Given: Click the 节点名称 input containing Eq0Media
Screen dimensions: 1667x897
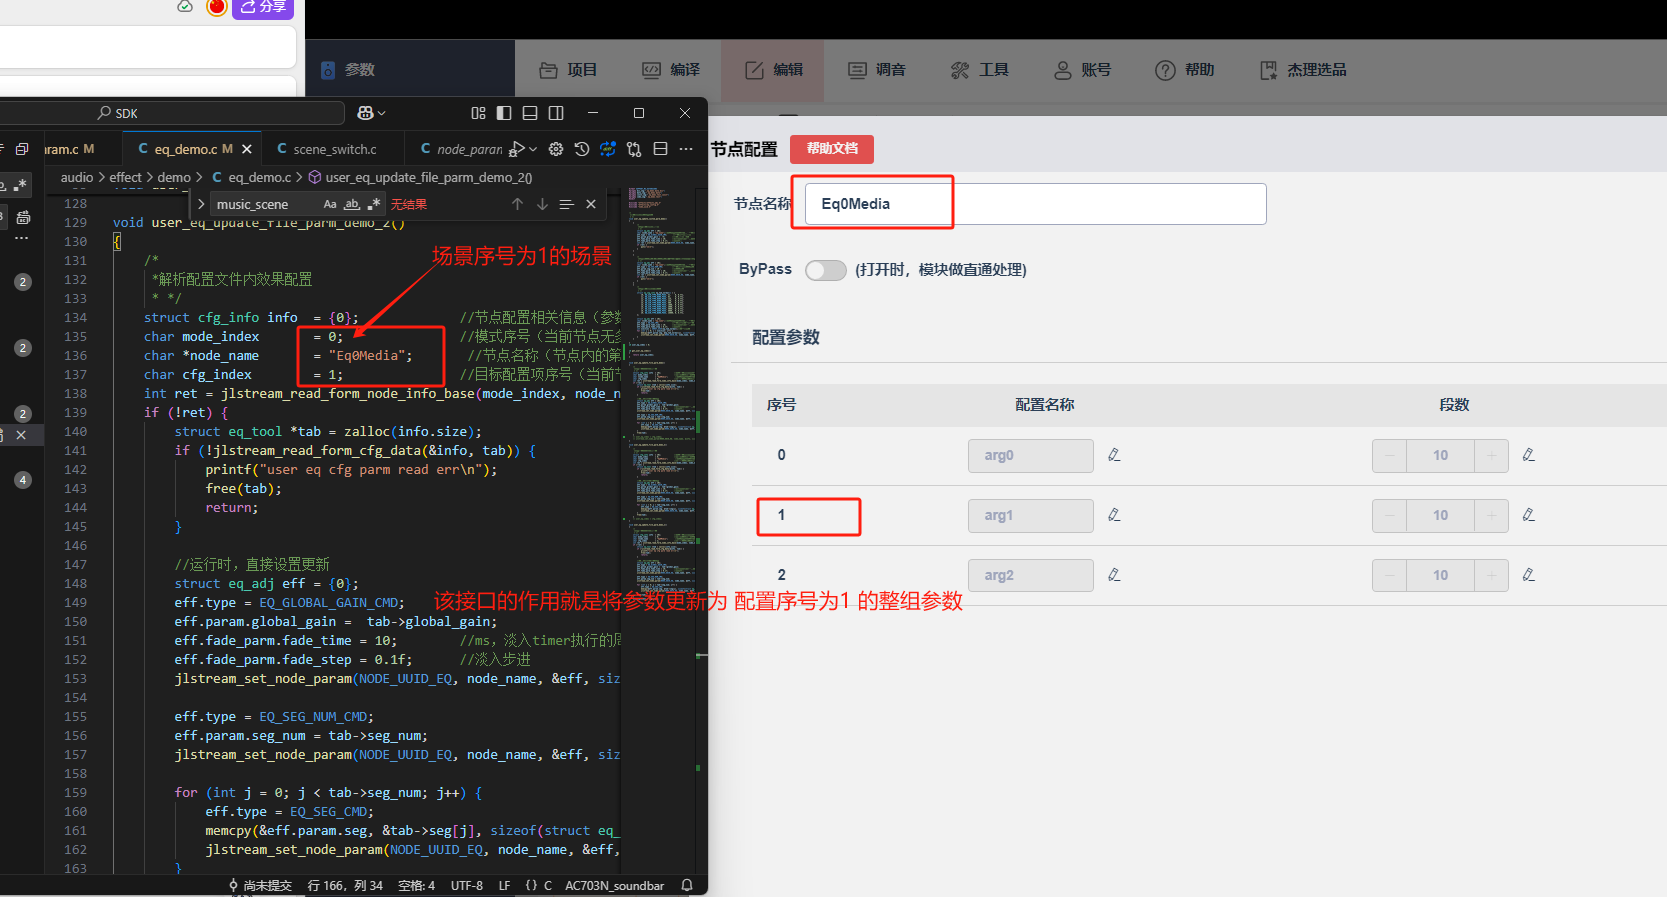Looking at the screenshot, I should [1036, 204].
